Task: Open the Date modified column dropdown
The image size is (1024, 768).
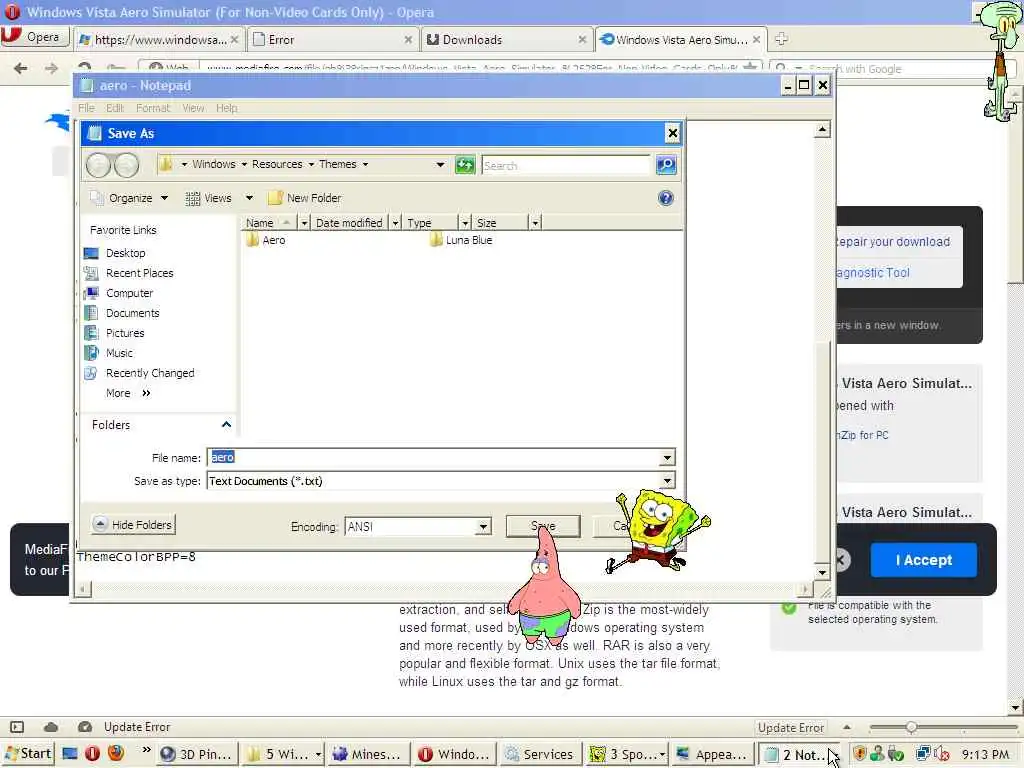Action: tap(395, 223)
